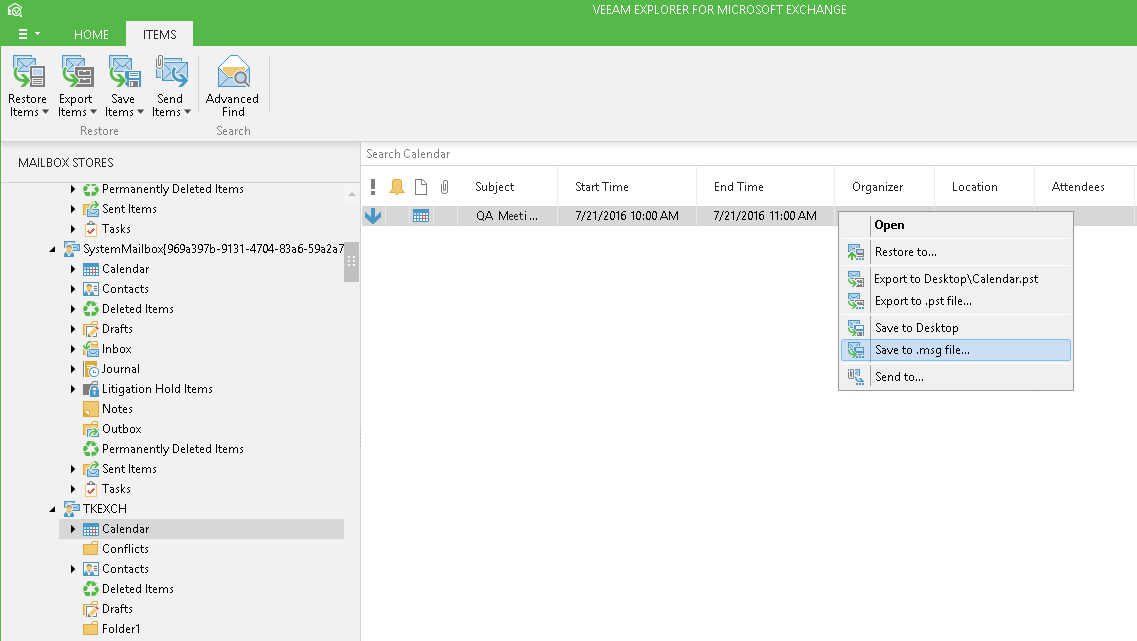The image size is (1137, 641).
Task: Click the Send to... menu icon
Action: point(856,376)
